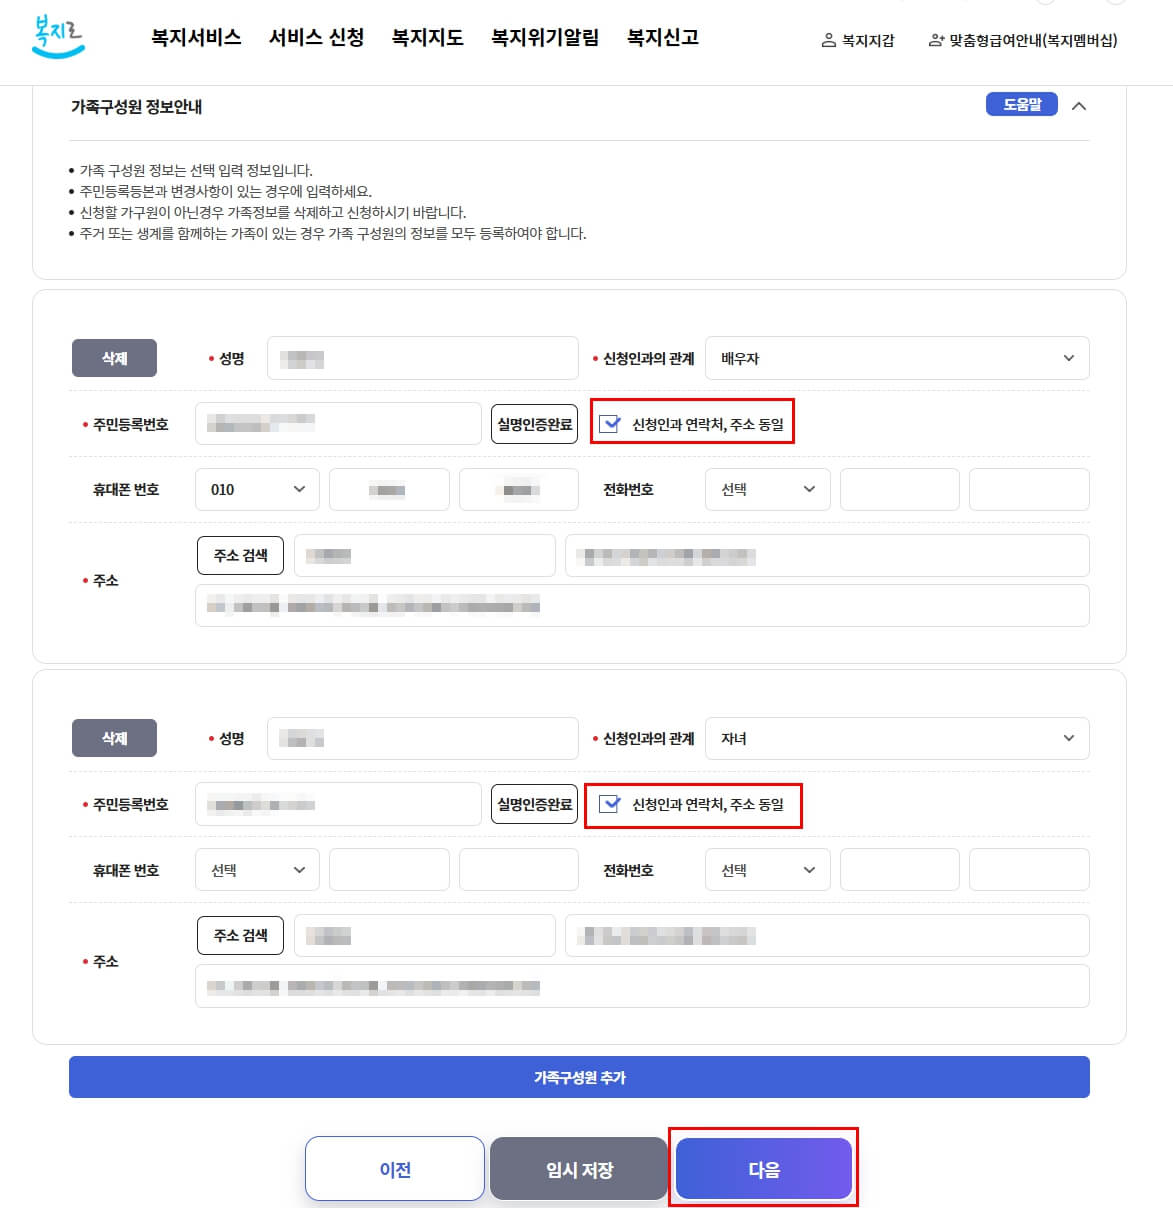Open 주소 검색 for the child's address
This screenshot has width=1173, height=1208.
239,935
